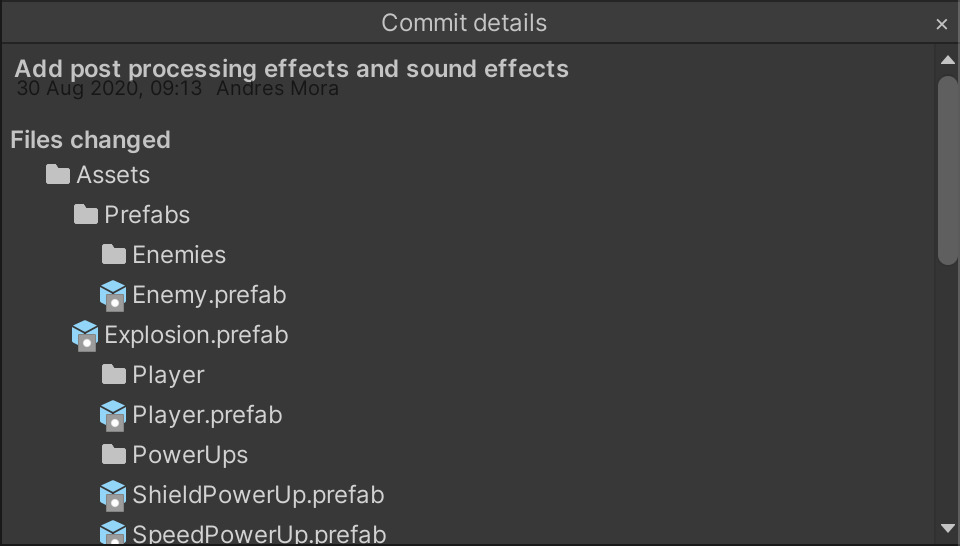
Task: Click the Player.prefab cube icon
Action: pos(113,416)
